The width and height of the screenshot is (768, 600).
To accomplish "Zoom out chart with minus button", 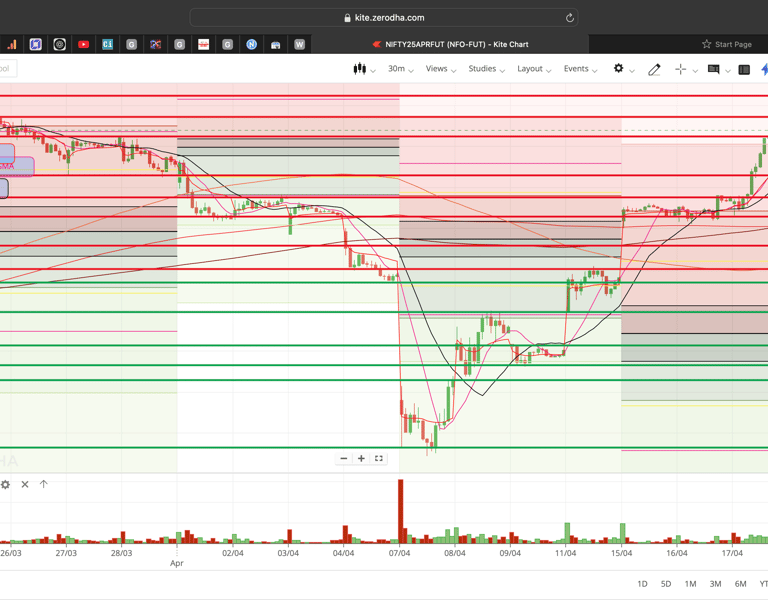I will coord(344,458).
